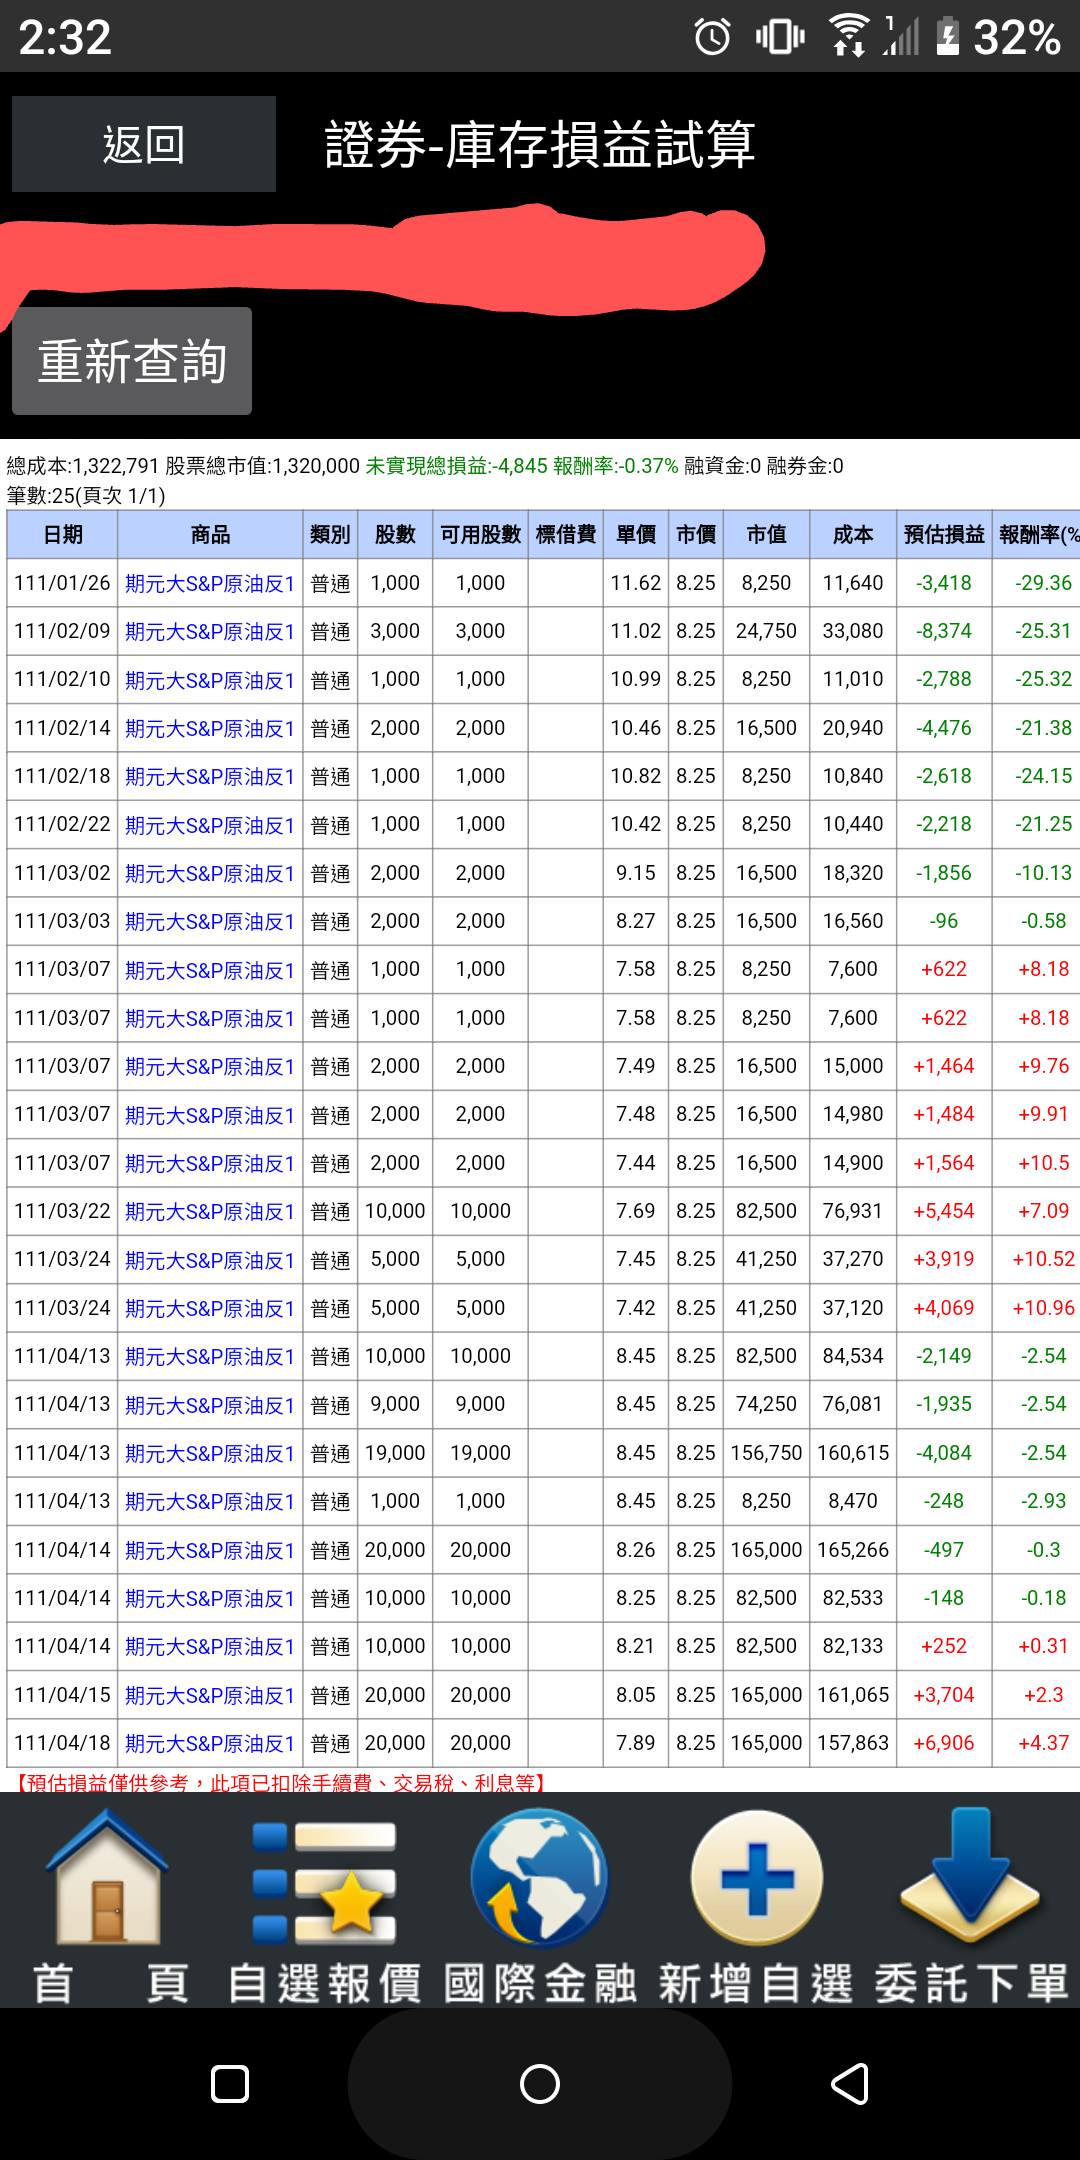Tap Android back triangle button
Screen dimensions: 1080x2160
(849, 2084)
